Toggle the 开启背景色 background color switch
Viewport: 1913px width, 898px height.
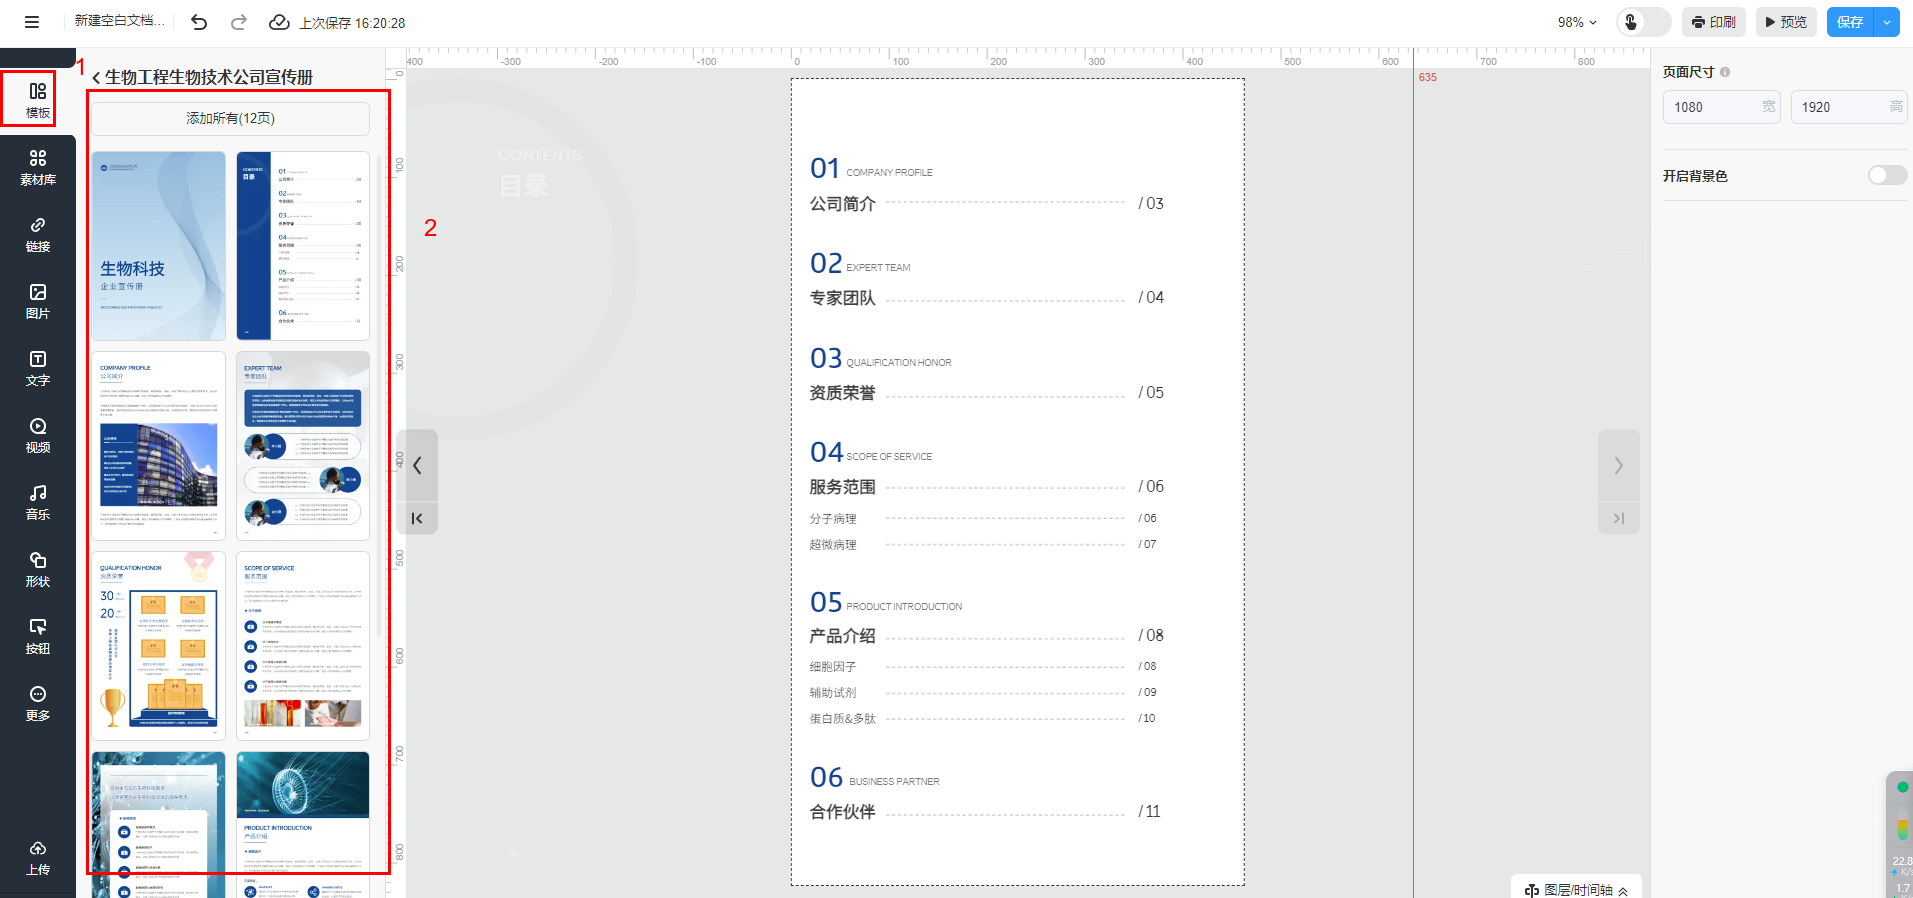(1886, 176)
